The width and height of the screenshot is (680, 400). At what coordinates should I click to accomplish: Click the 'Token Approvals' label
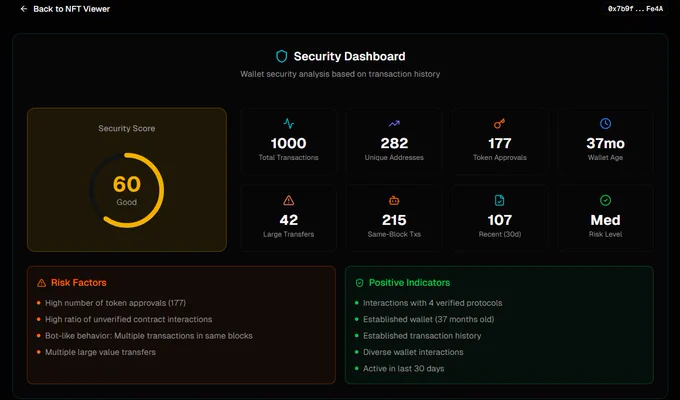tap(500, 157)
